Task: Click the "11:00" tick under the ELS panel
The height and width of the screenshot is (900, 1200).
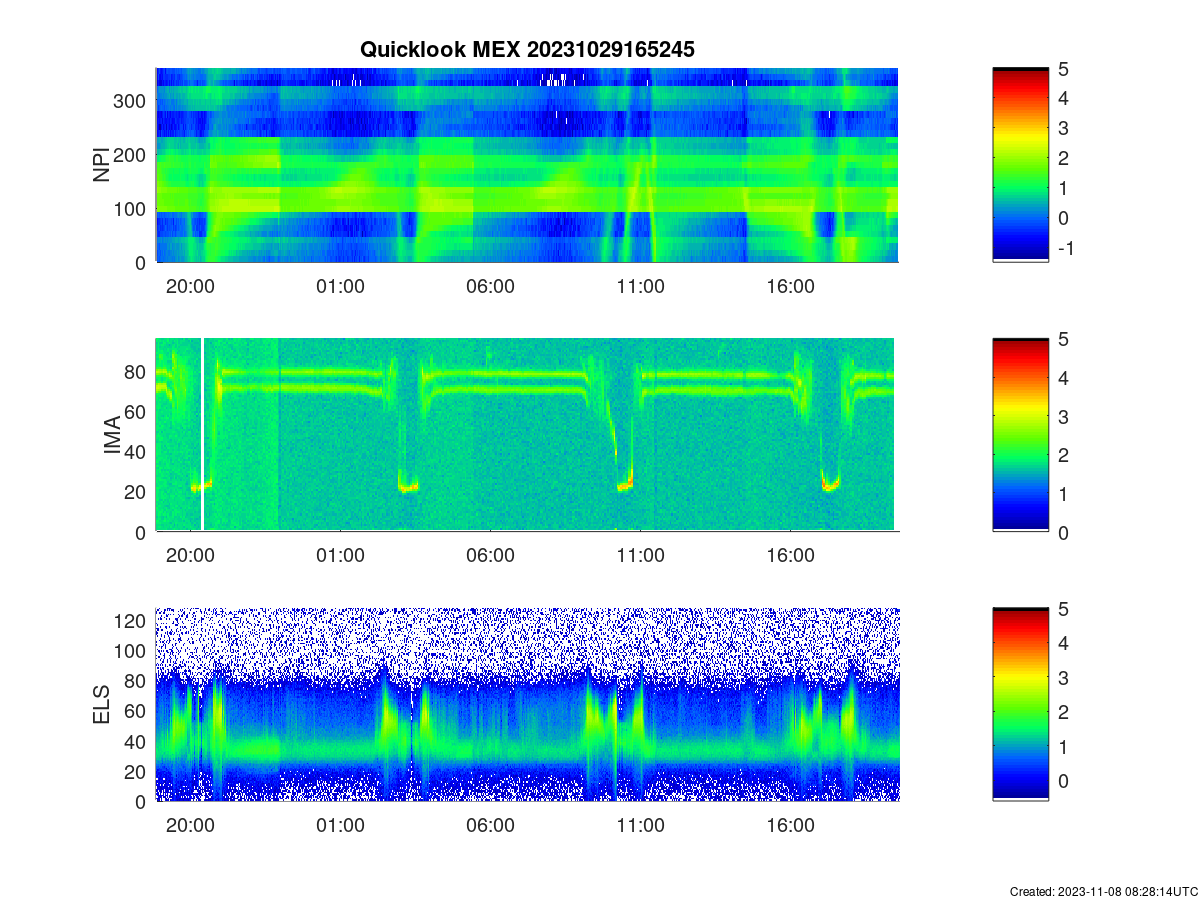Action: pos(640,826)
